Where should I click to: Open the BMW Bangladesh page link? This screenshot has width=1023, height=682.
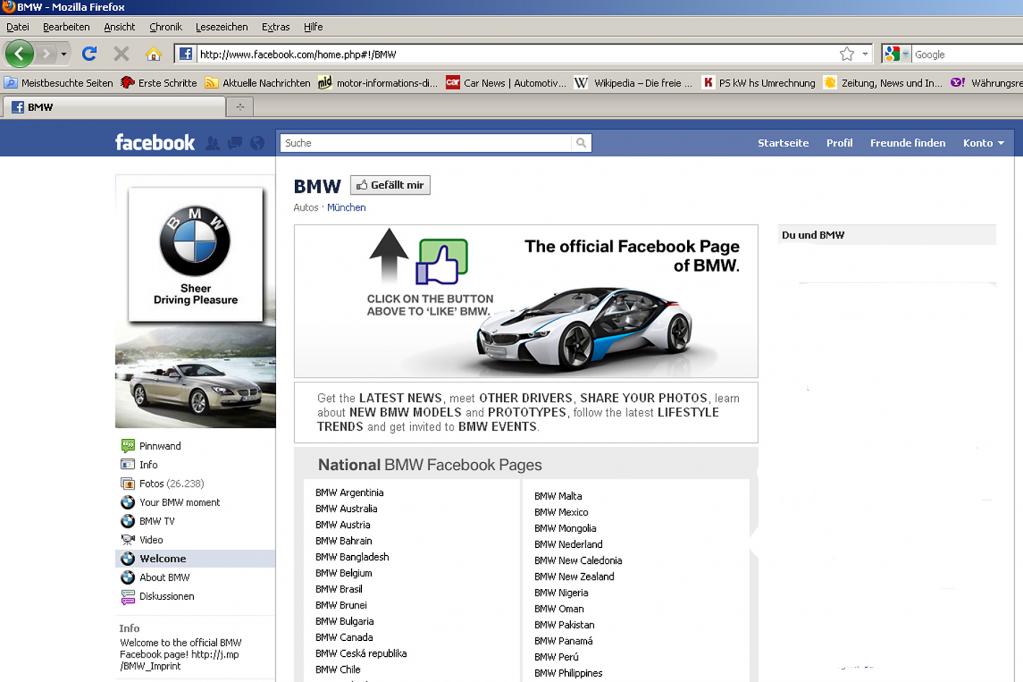(x=352, y=557)
